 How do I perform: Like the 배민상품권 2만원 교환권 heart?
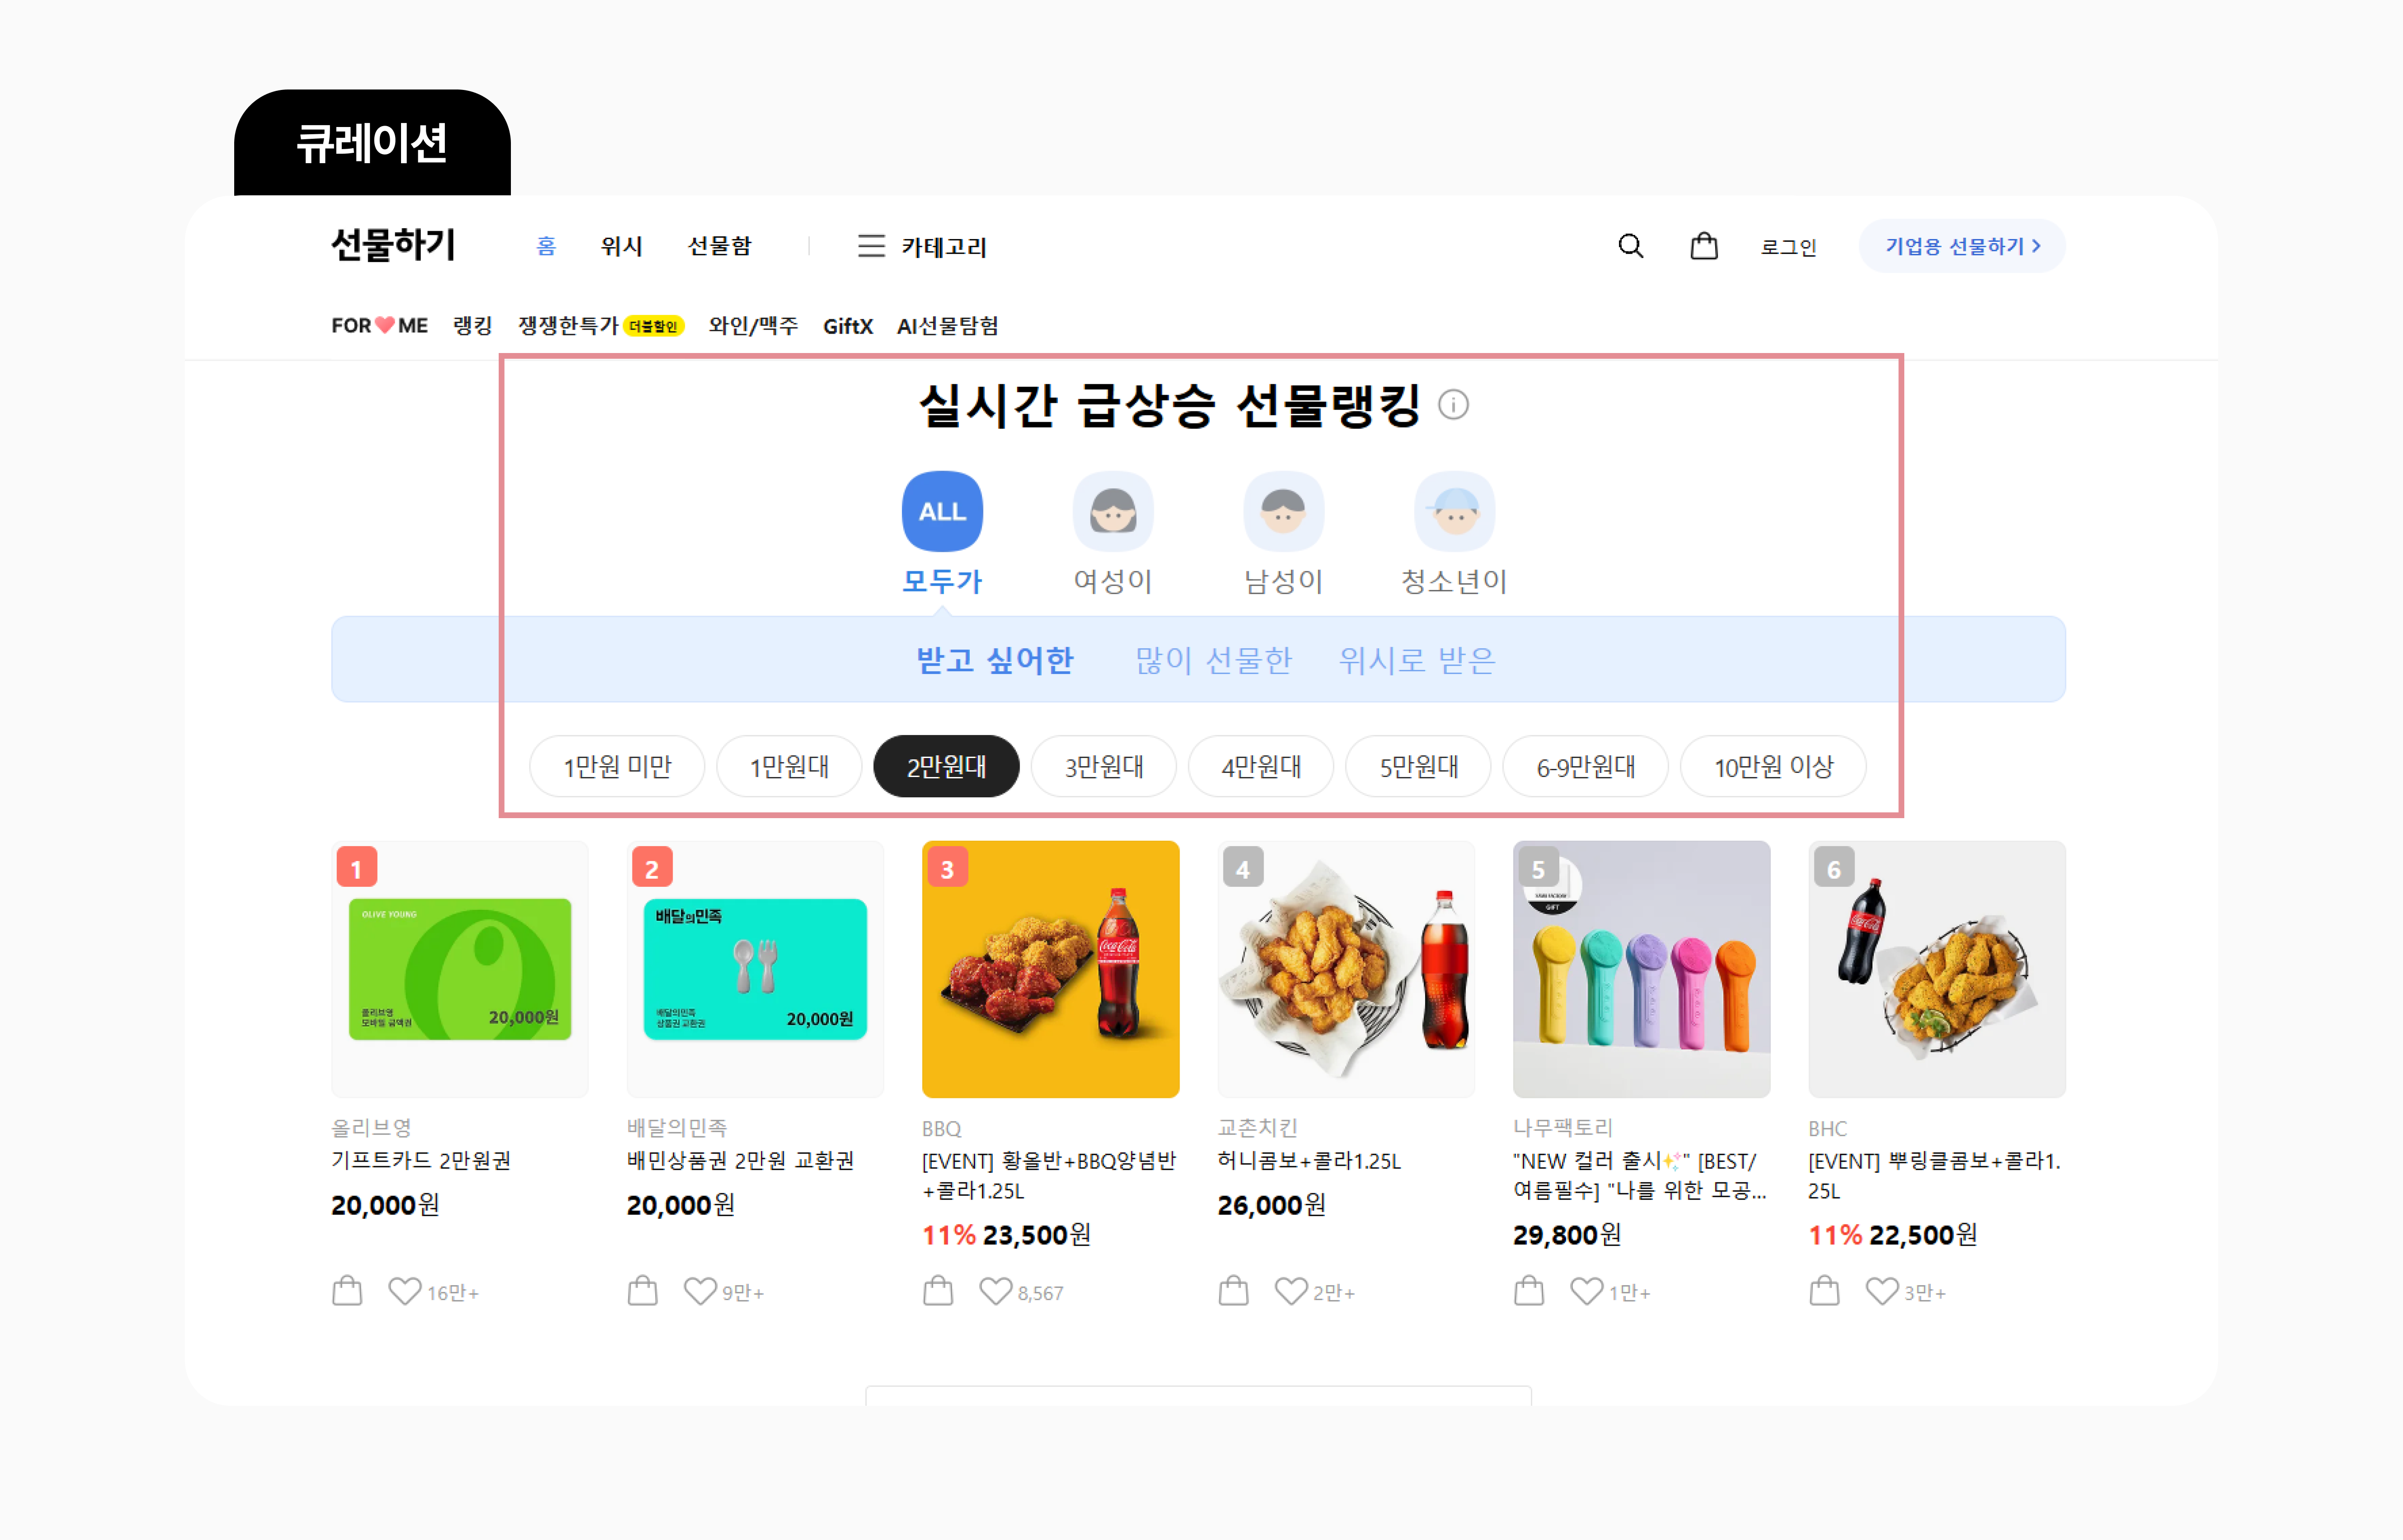(x=700, y=1291)
